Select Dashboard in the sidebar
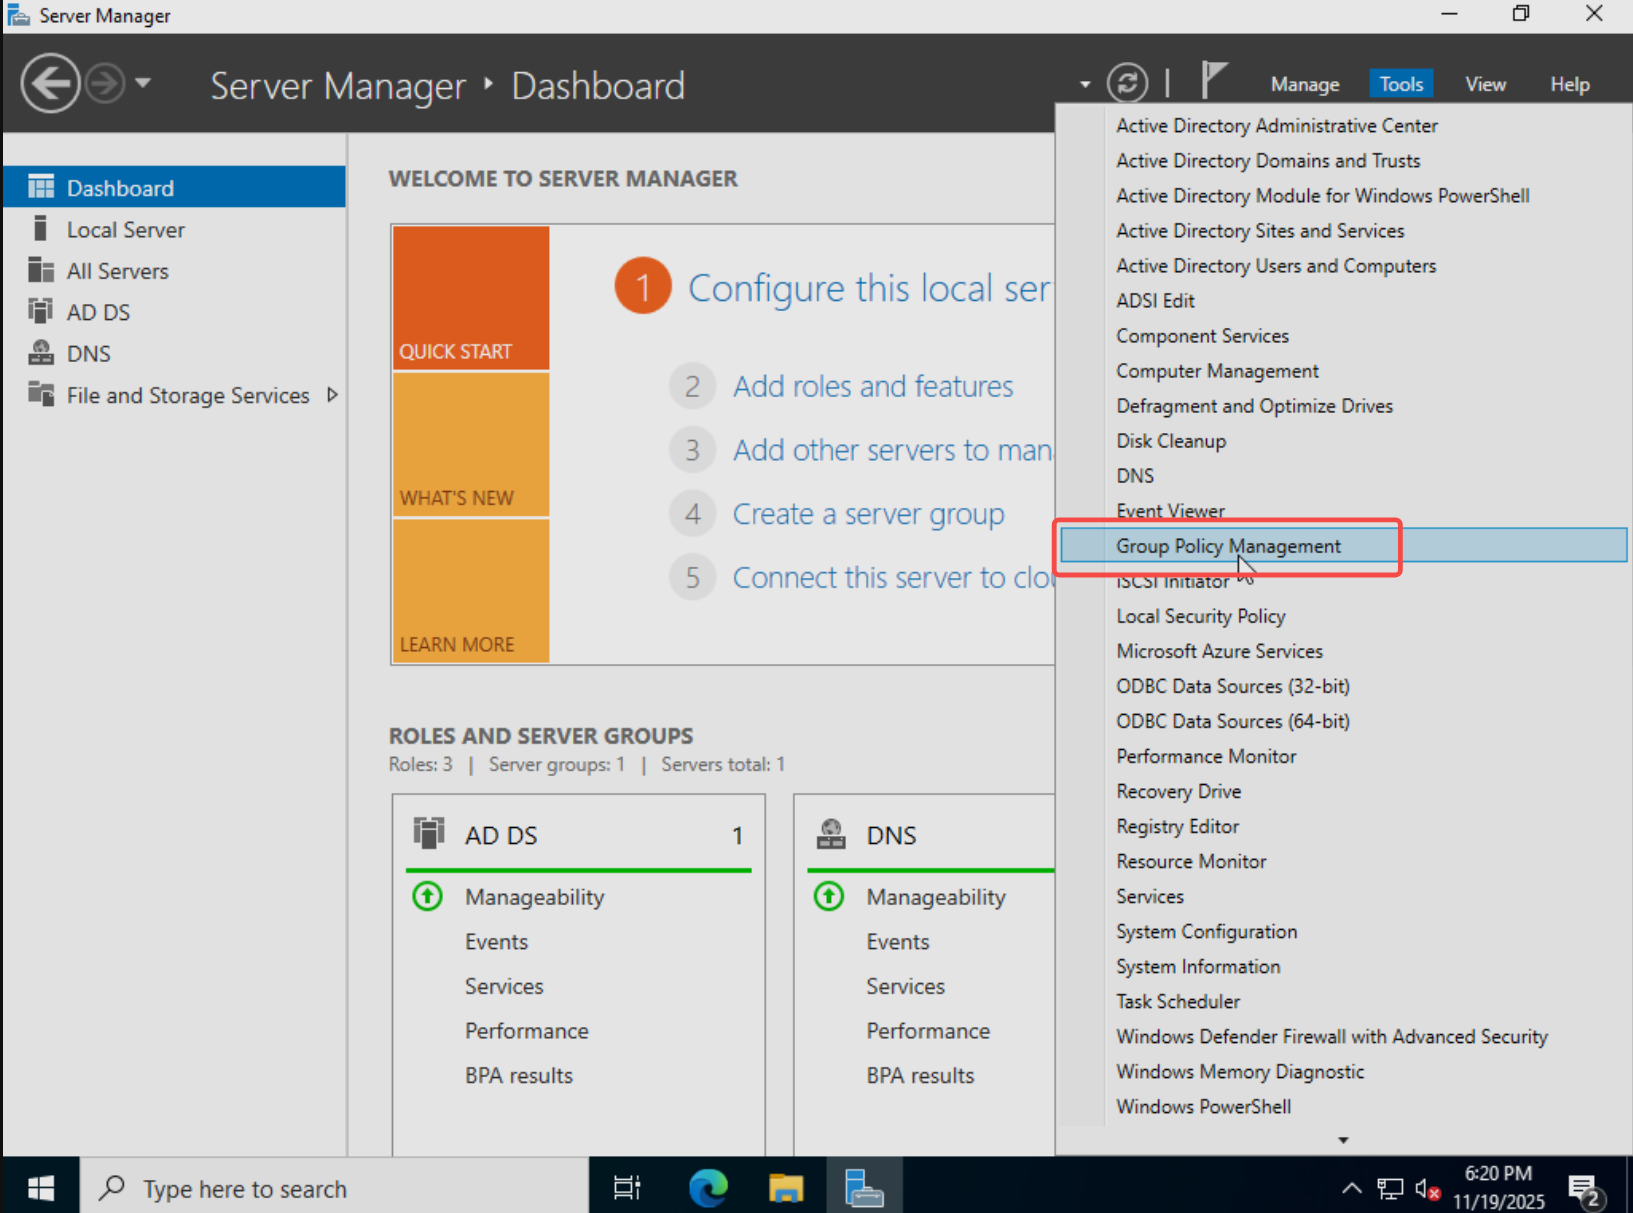This screenshot has width=1633, height=1213. (x=174, y=187)
